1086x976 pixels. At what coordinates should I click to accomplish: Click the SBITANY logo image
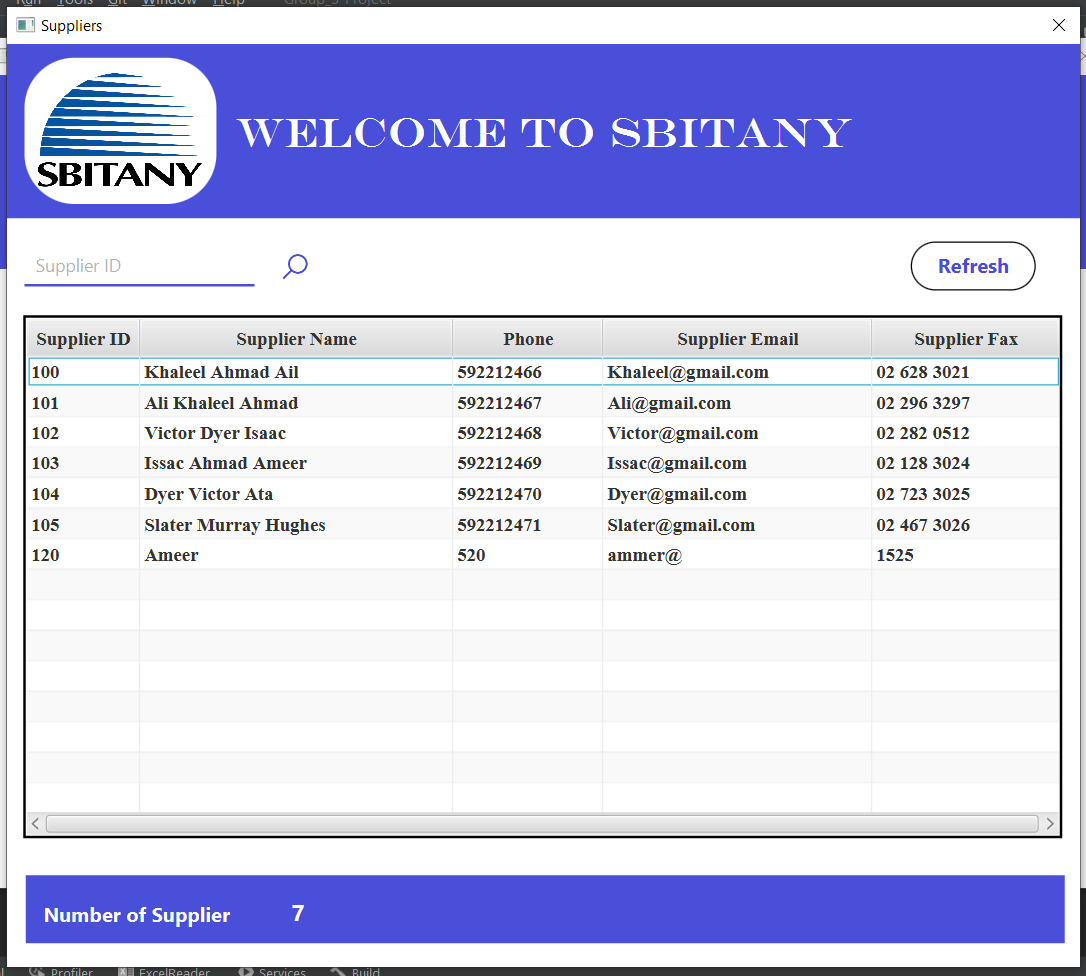point(121,131)
